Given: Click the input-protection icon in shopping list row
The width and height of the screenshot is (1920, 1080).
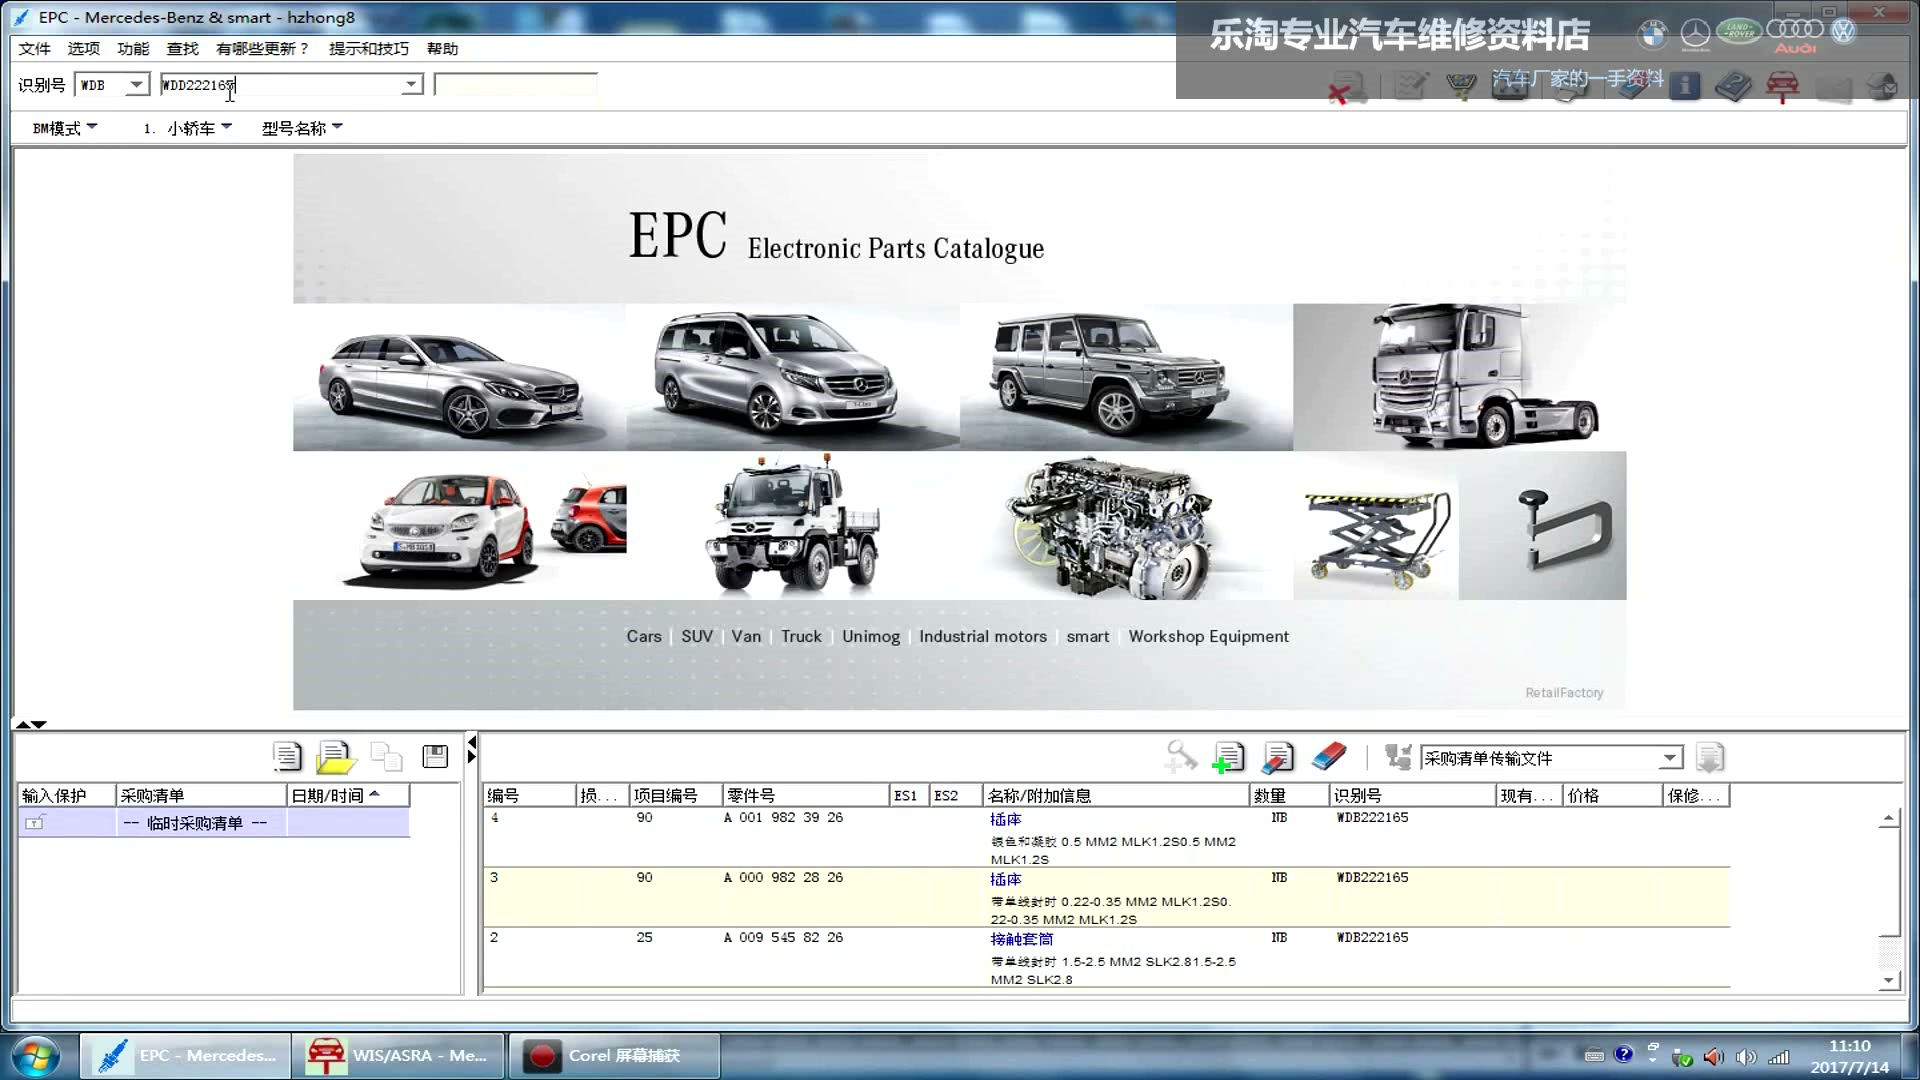Looking at the screenshot, I should pyautogui.click(x=35, y=823).
